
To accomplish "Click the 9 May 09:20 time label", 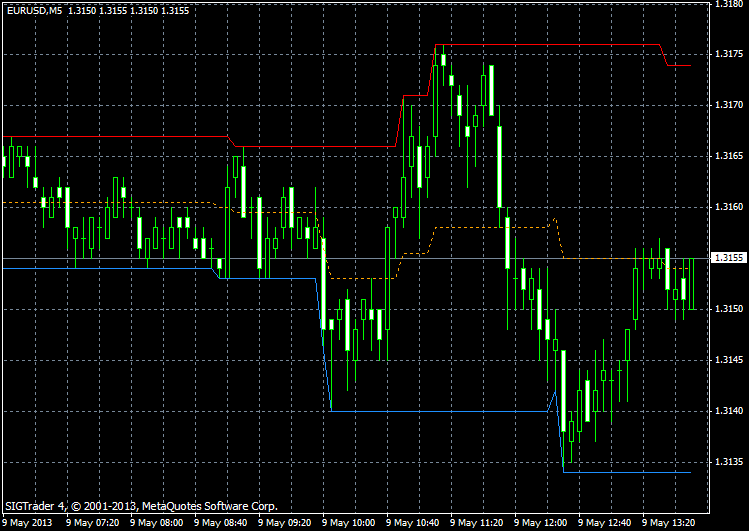I will 285,523.
